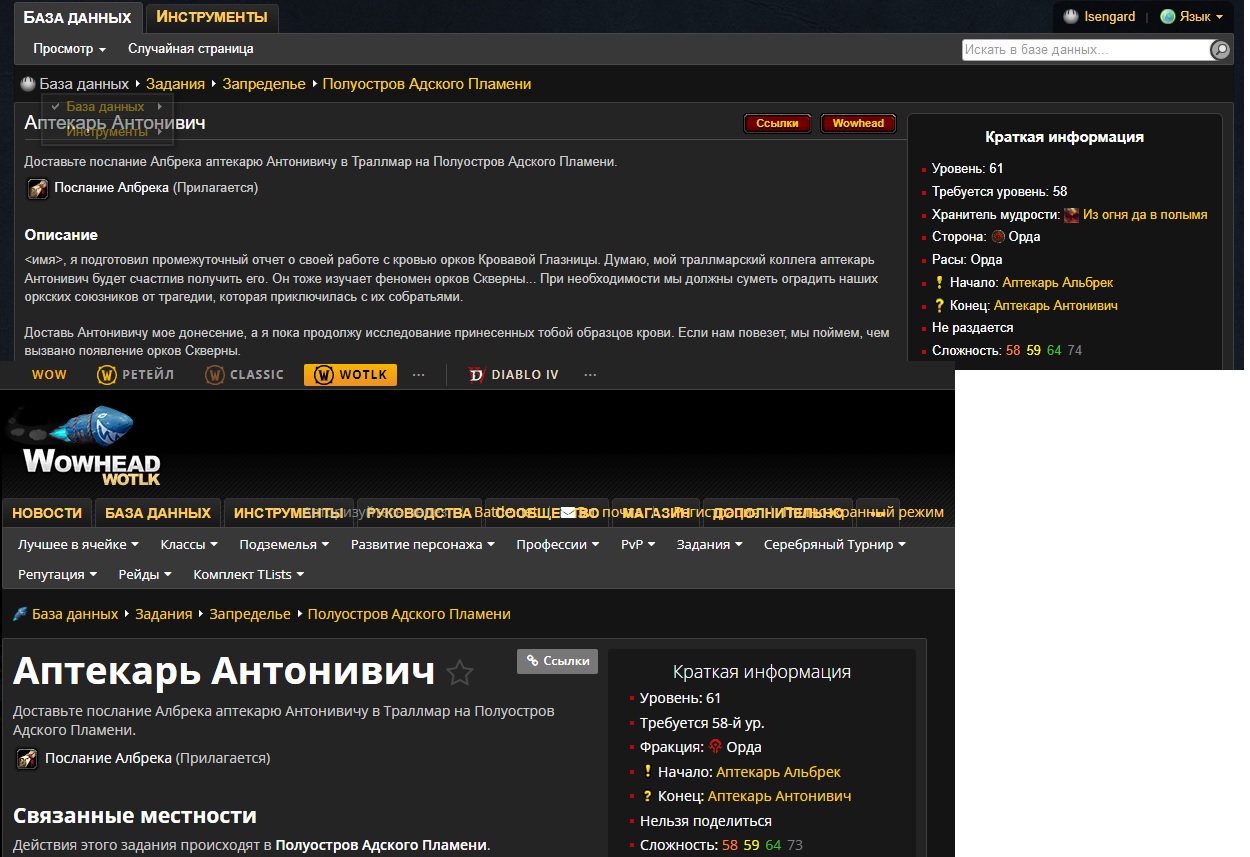Viewport: 1250px width, 857px height.
Task: Expand the Репутация dropdown
Action: point(58,575)
